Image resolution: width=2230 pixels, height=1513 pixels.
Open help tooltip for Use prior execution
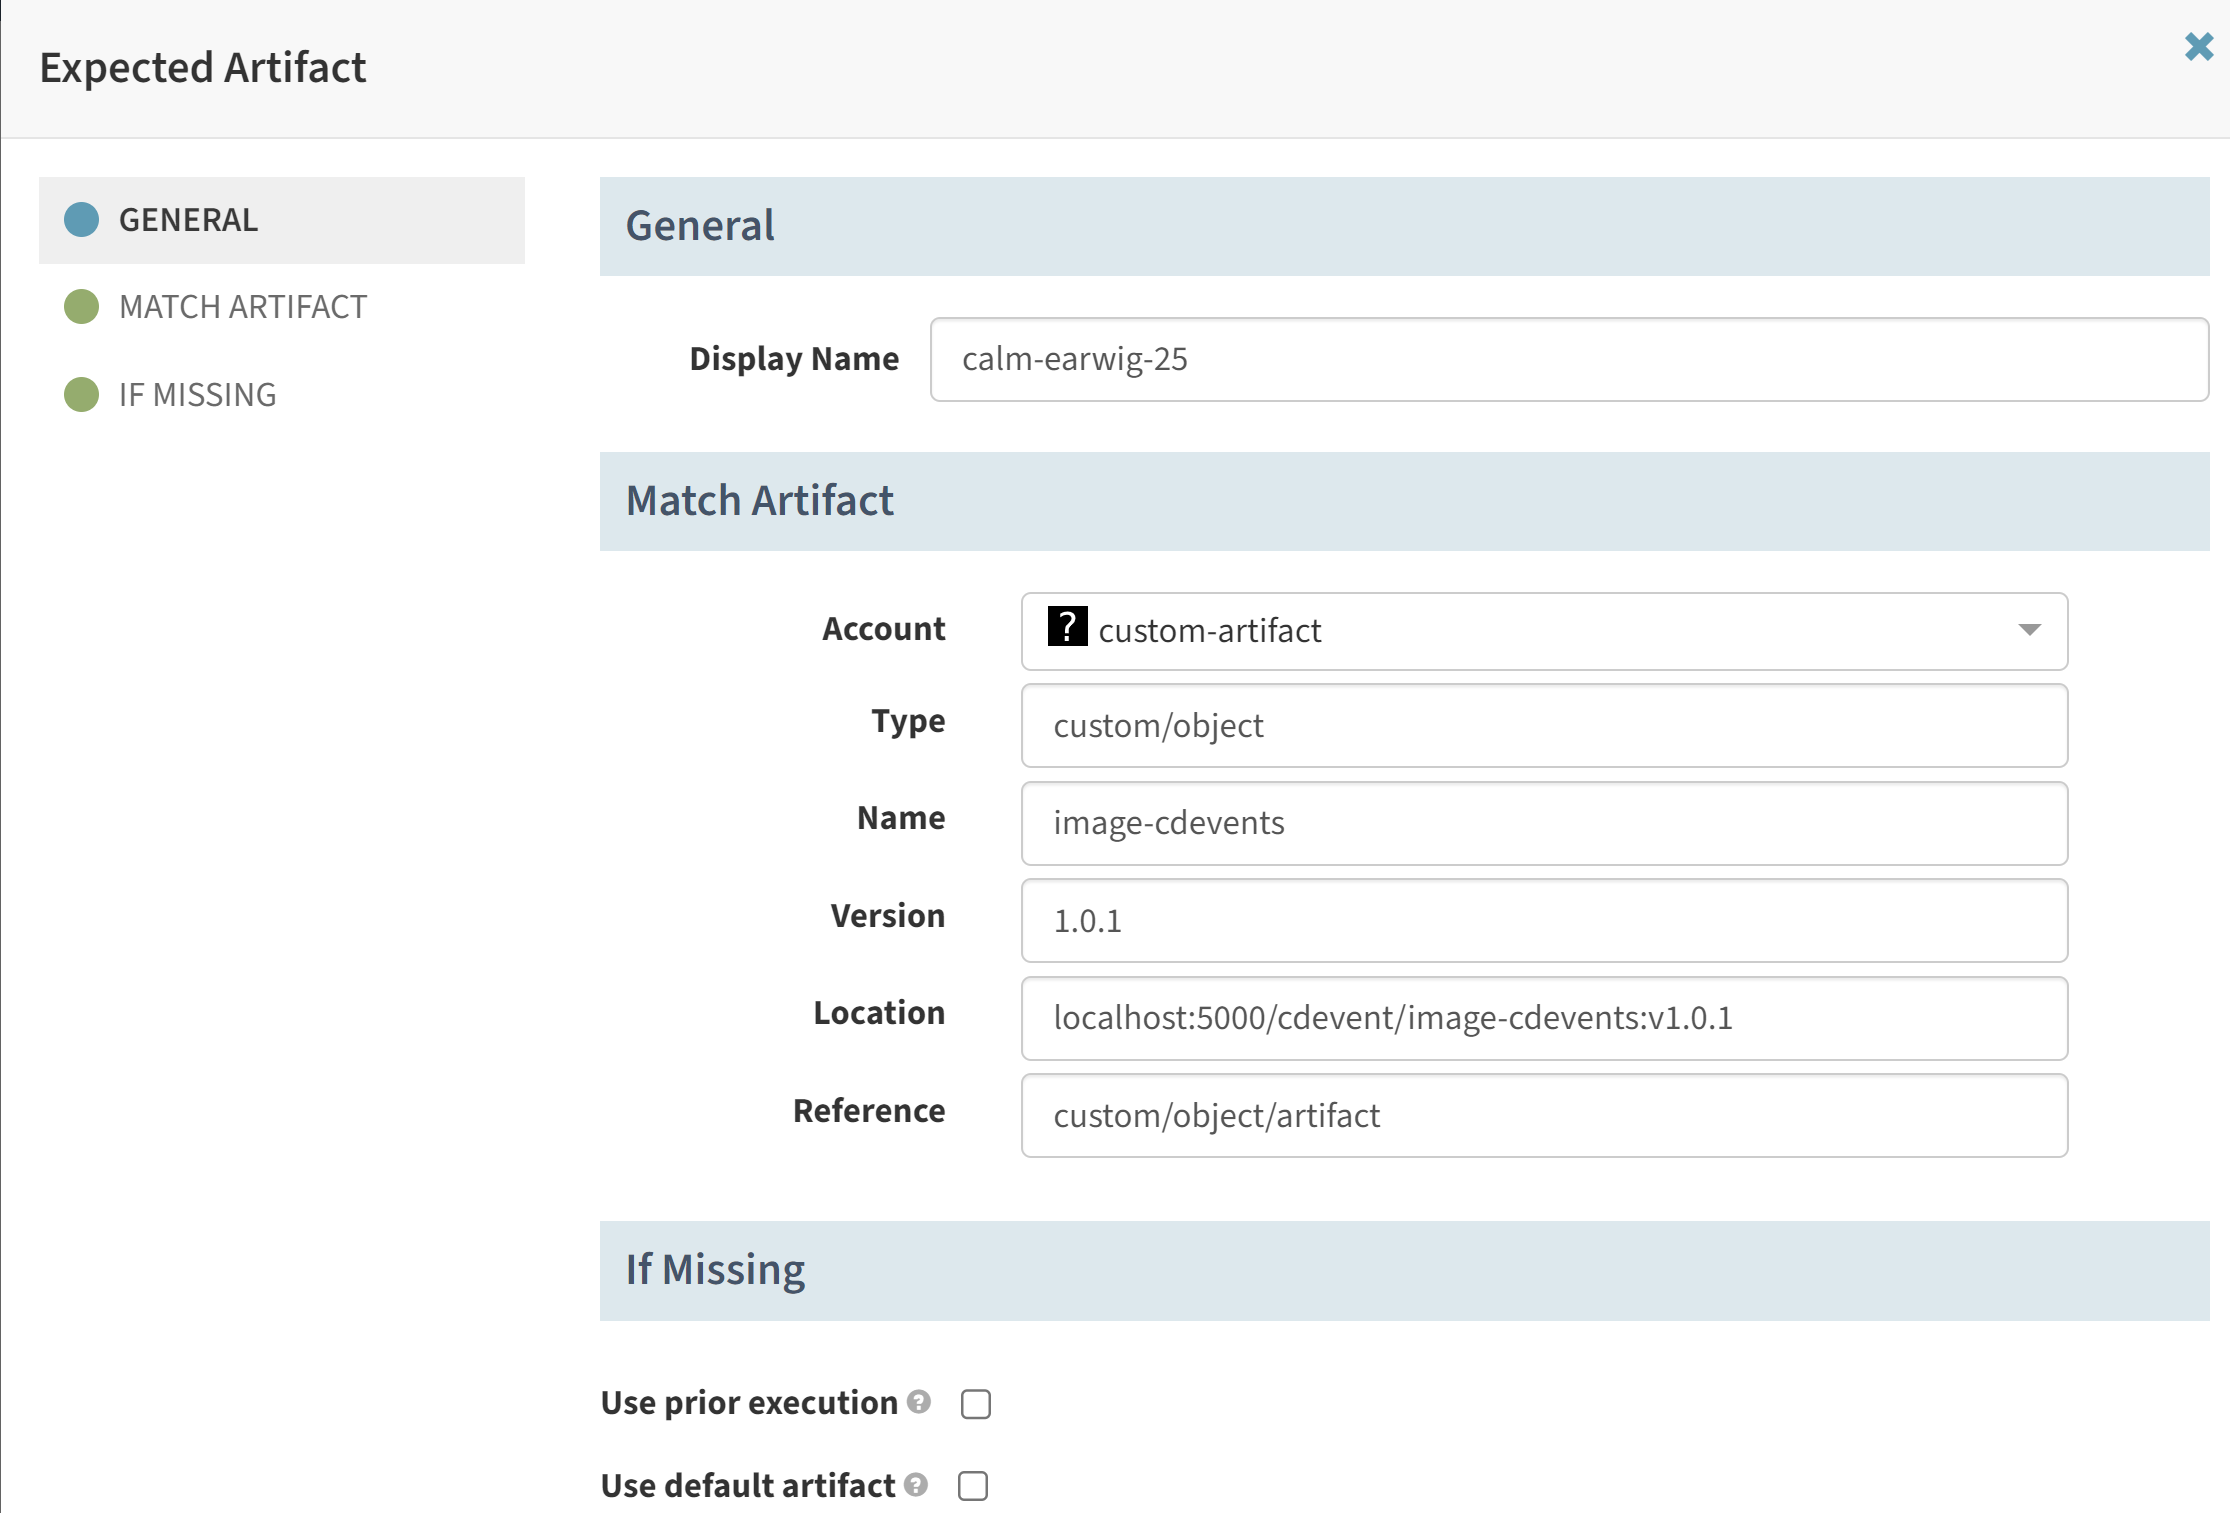919,1402
